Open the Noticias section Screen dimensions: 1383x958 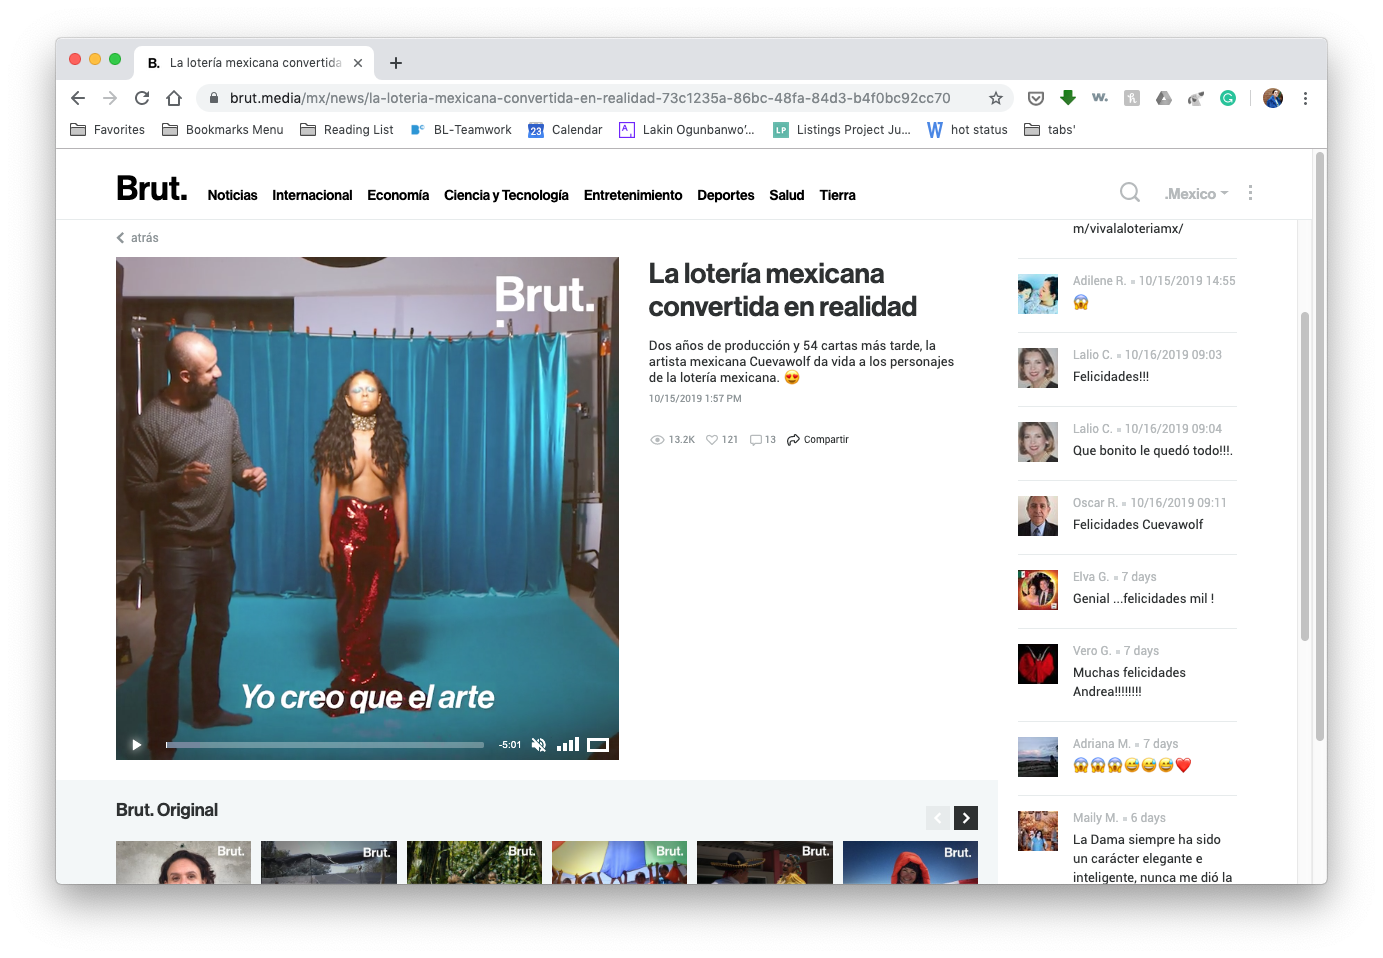[232, 195]
